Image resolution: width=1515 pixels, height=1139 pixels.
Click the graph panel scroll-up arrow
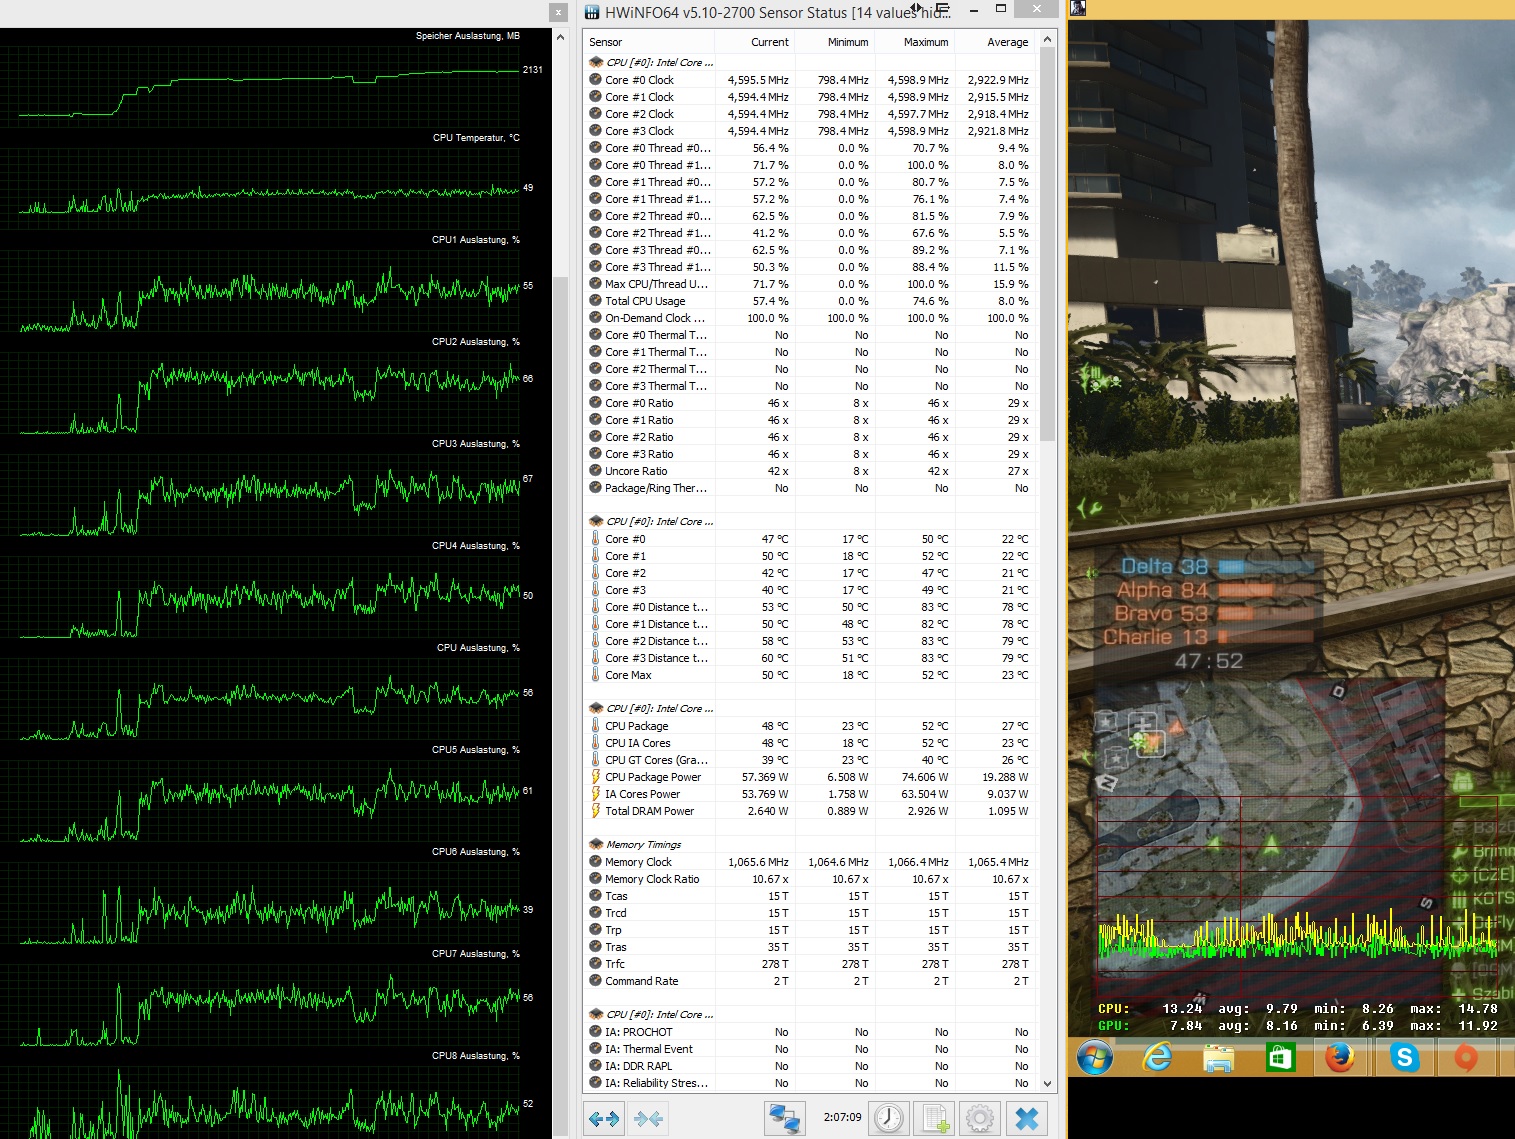click(x=559, y=37)
